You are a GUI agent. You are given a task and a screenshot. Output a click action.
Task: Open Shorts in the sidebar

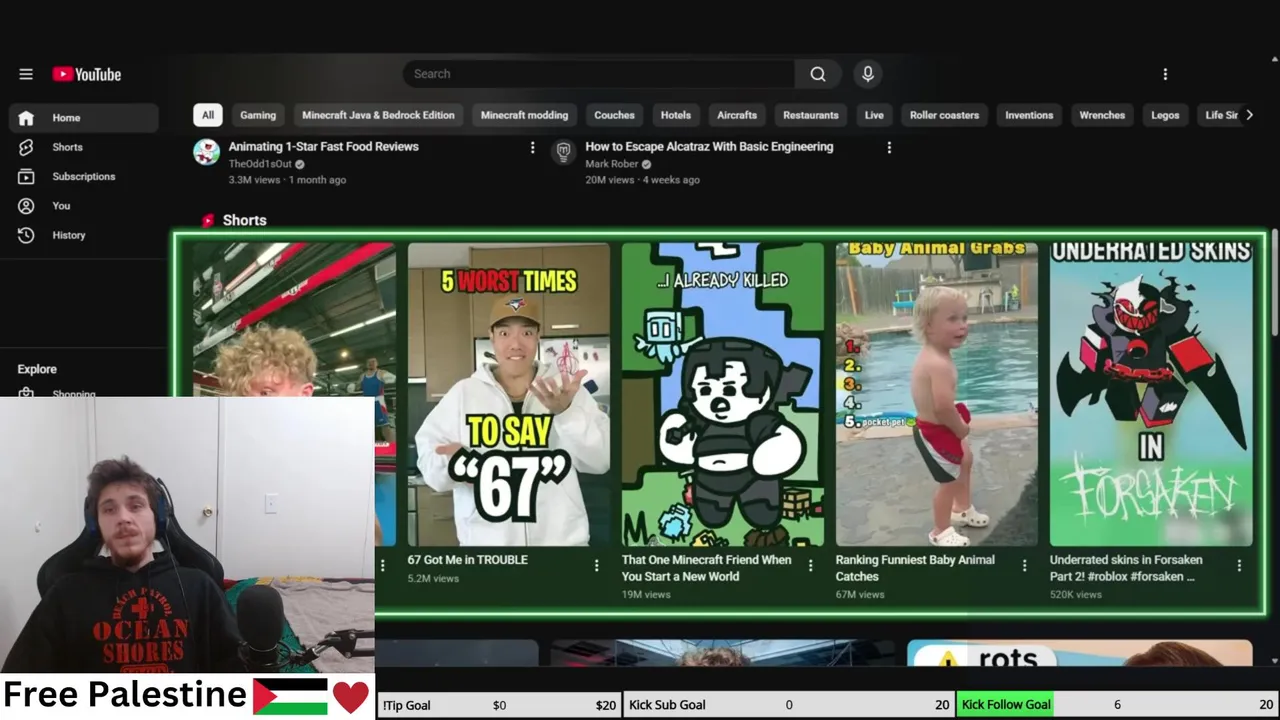click(x=84, y=147)
